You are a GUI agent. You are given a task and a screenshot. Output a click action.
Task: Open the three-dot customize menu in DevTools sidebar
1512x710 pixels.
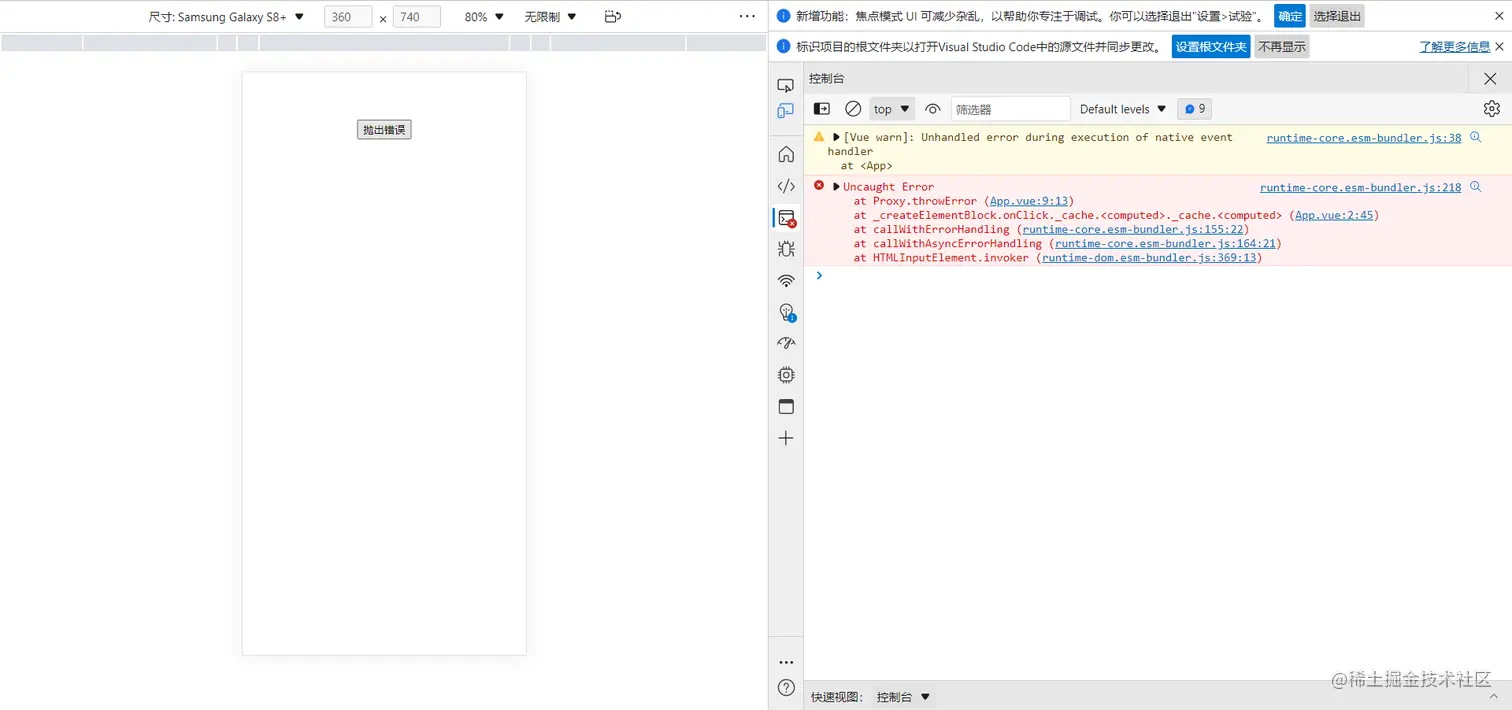tap(786, 662)
